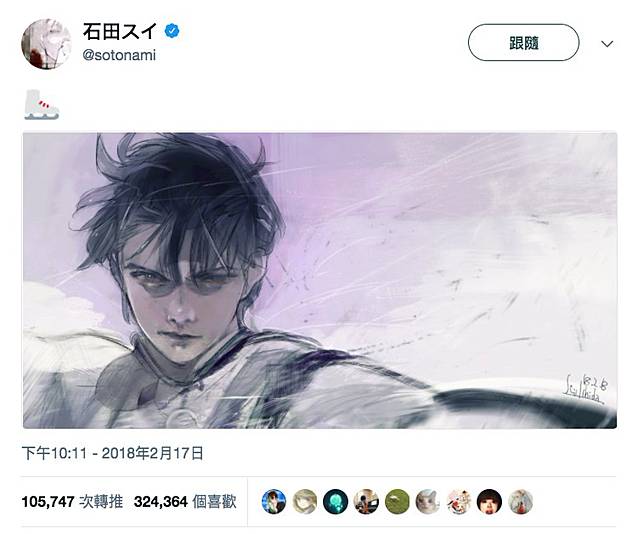Click the 石田スイ display name
The image size is (644, 534).
pyautogui.click(x=120, y=31)
